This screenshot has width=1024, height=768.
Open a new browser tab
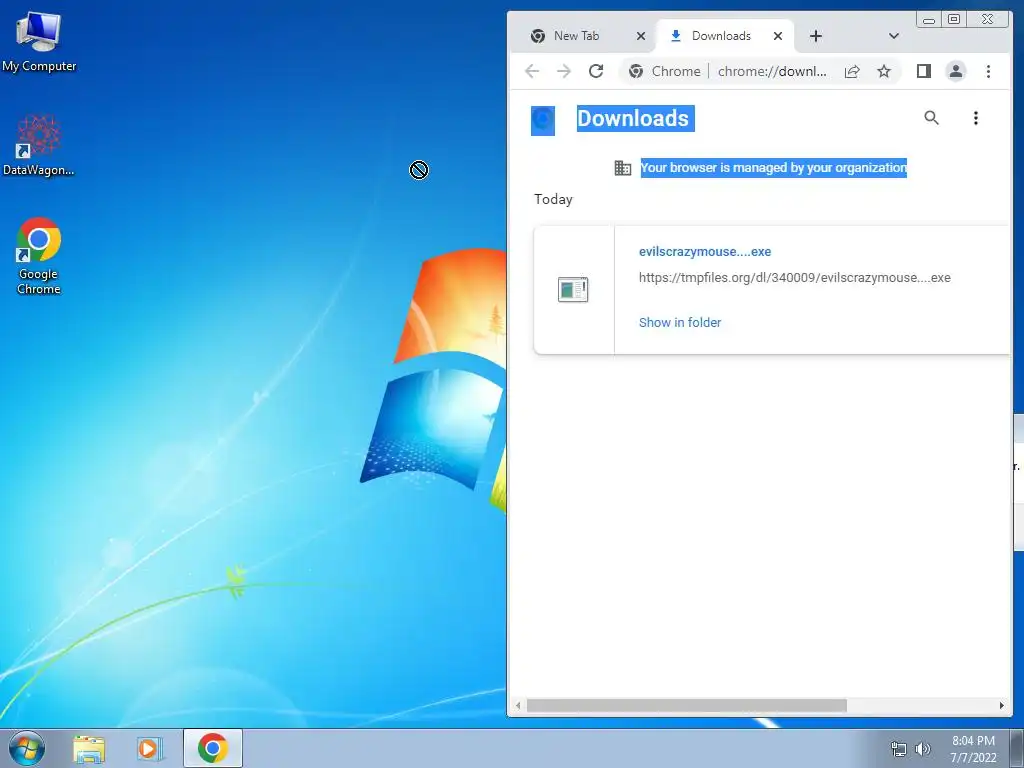[816, 36]
